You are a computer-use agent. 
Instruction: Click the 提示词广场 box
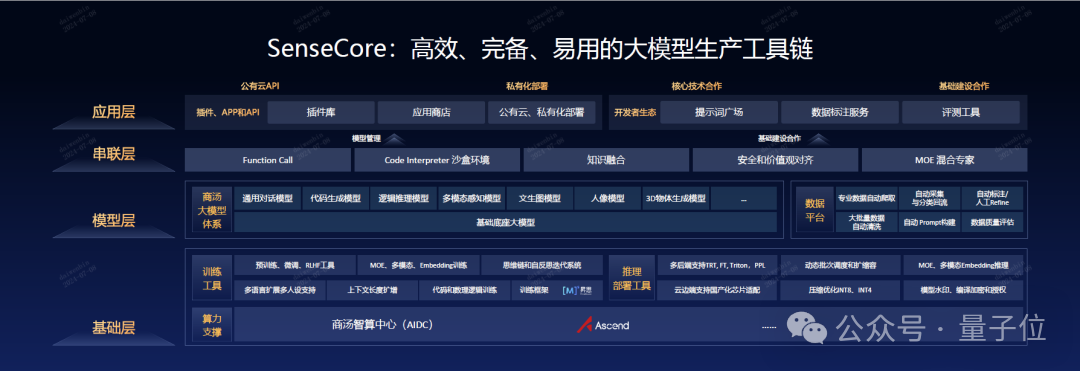point(718,112)
